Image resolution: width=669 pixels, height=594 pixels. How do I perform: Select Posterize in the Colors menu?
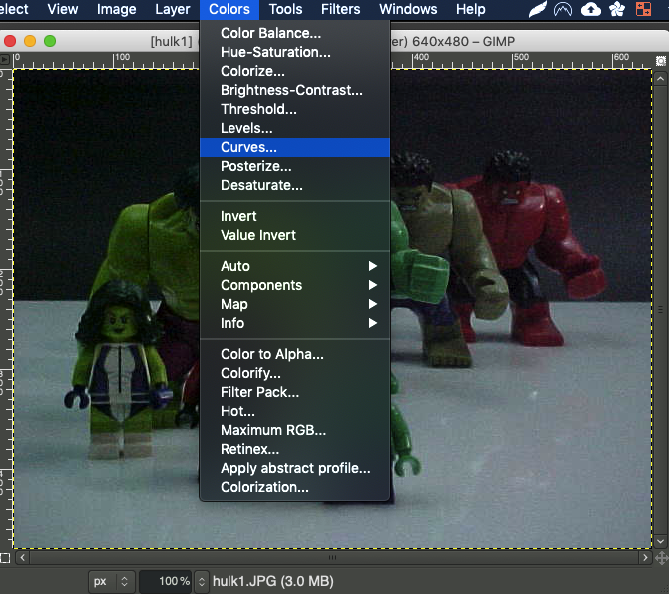(x=295, y=166)
